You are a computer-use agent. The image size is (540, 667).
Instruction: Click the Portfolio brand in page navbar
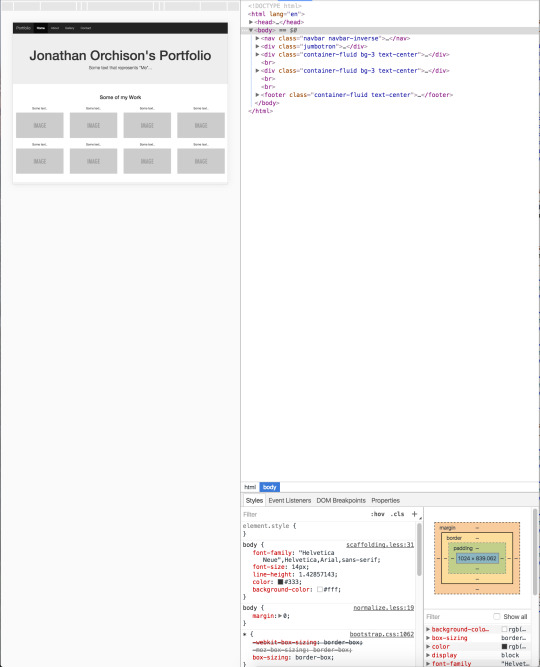(23, 28)
